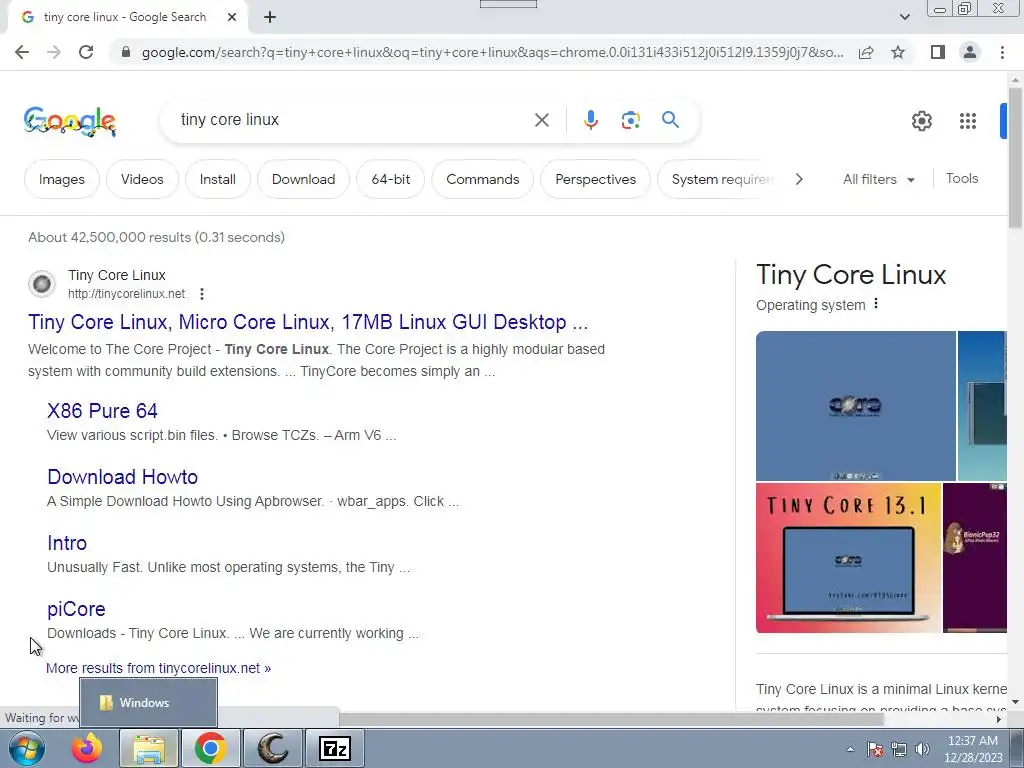Open the X86 Pure 64 sitelink
The height and width of the screenshot is (768, 1024).
point(103,411)
